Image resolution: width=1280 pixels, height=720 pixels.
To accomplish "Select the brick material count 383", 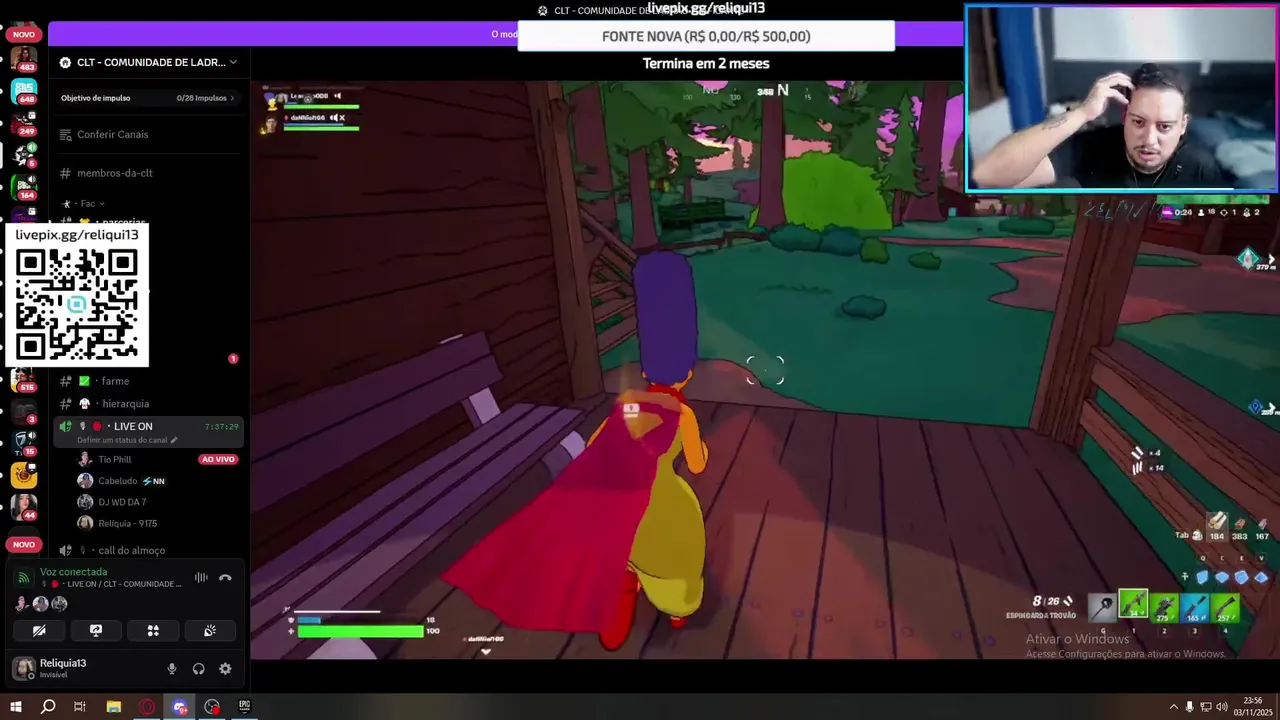I will [x=1240, y=528].
